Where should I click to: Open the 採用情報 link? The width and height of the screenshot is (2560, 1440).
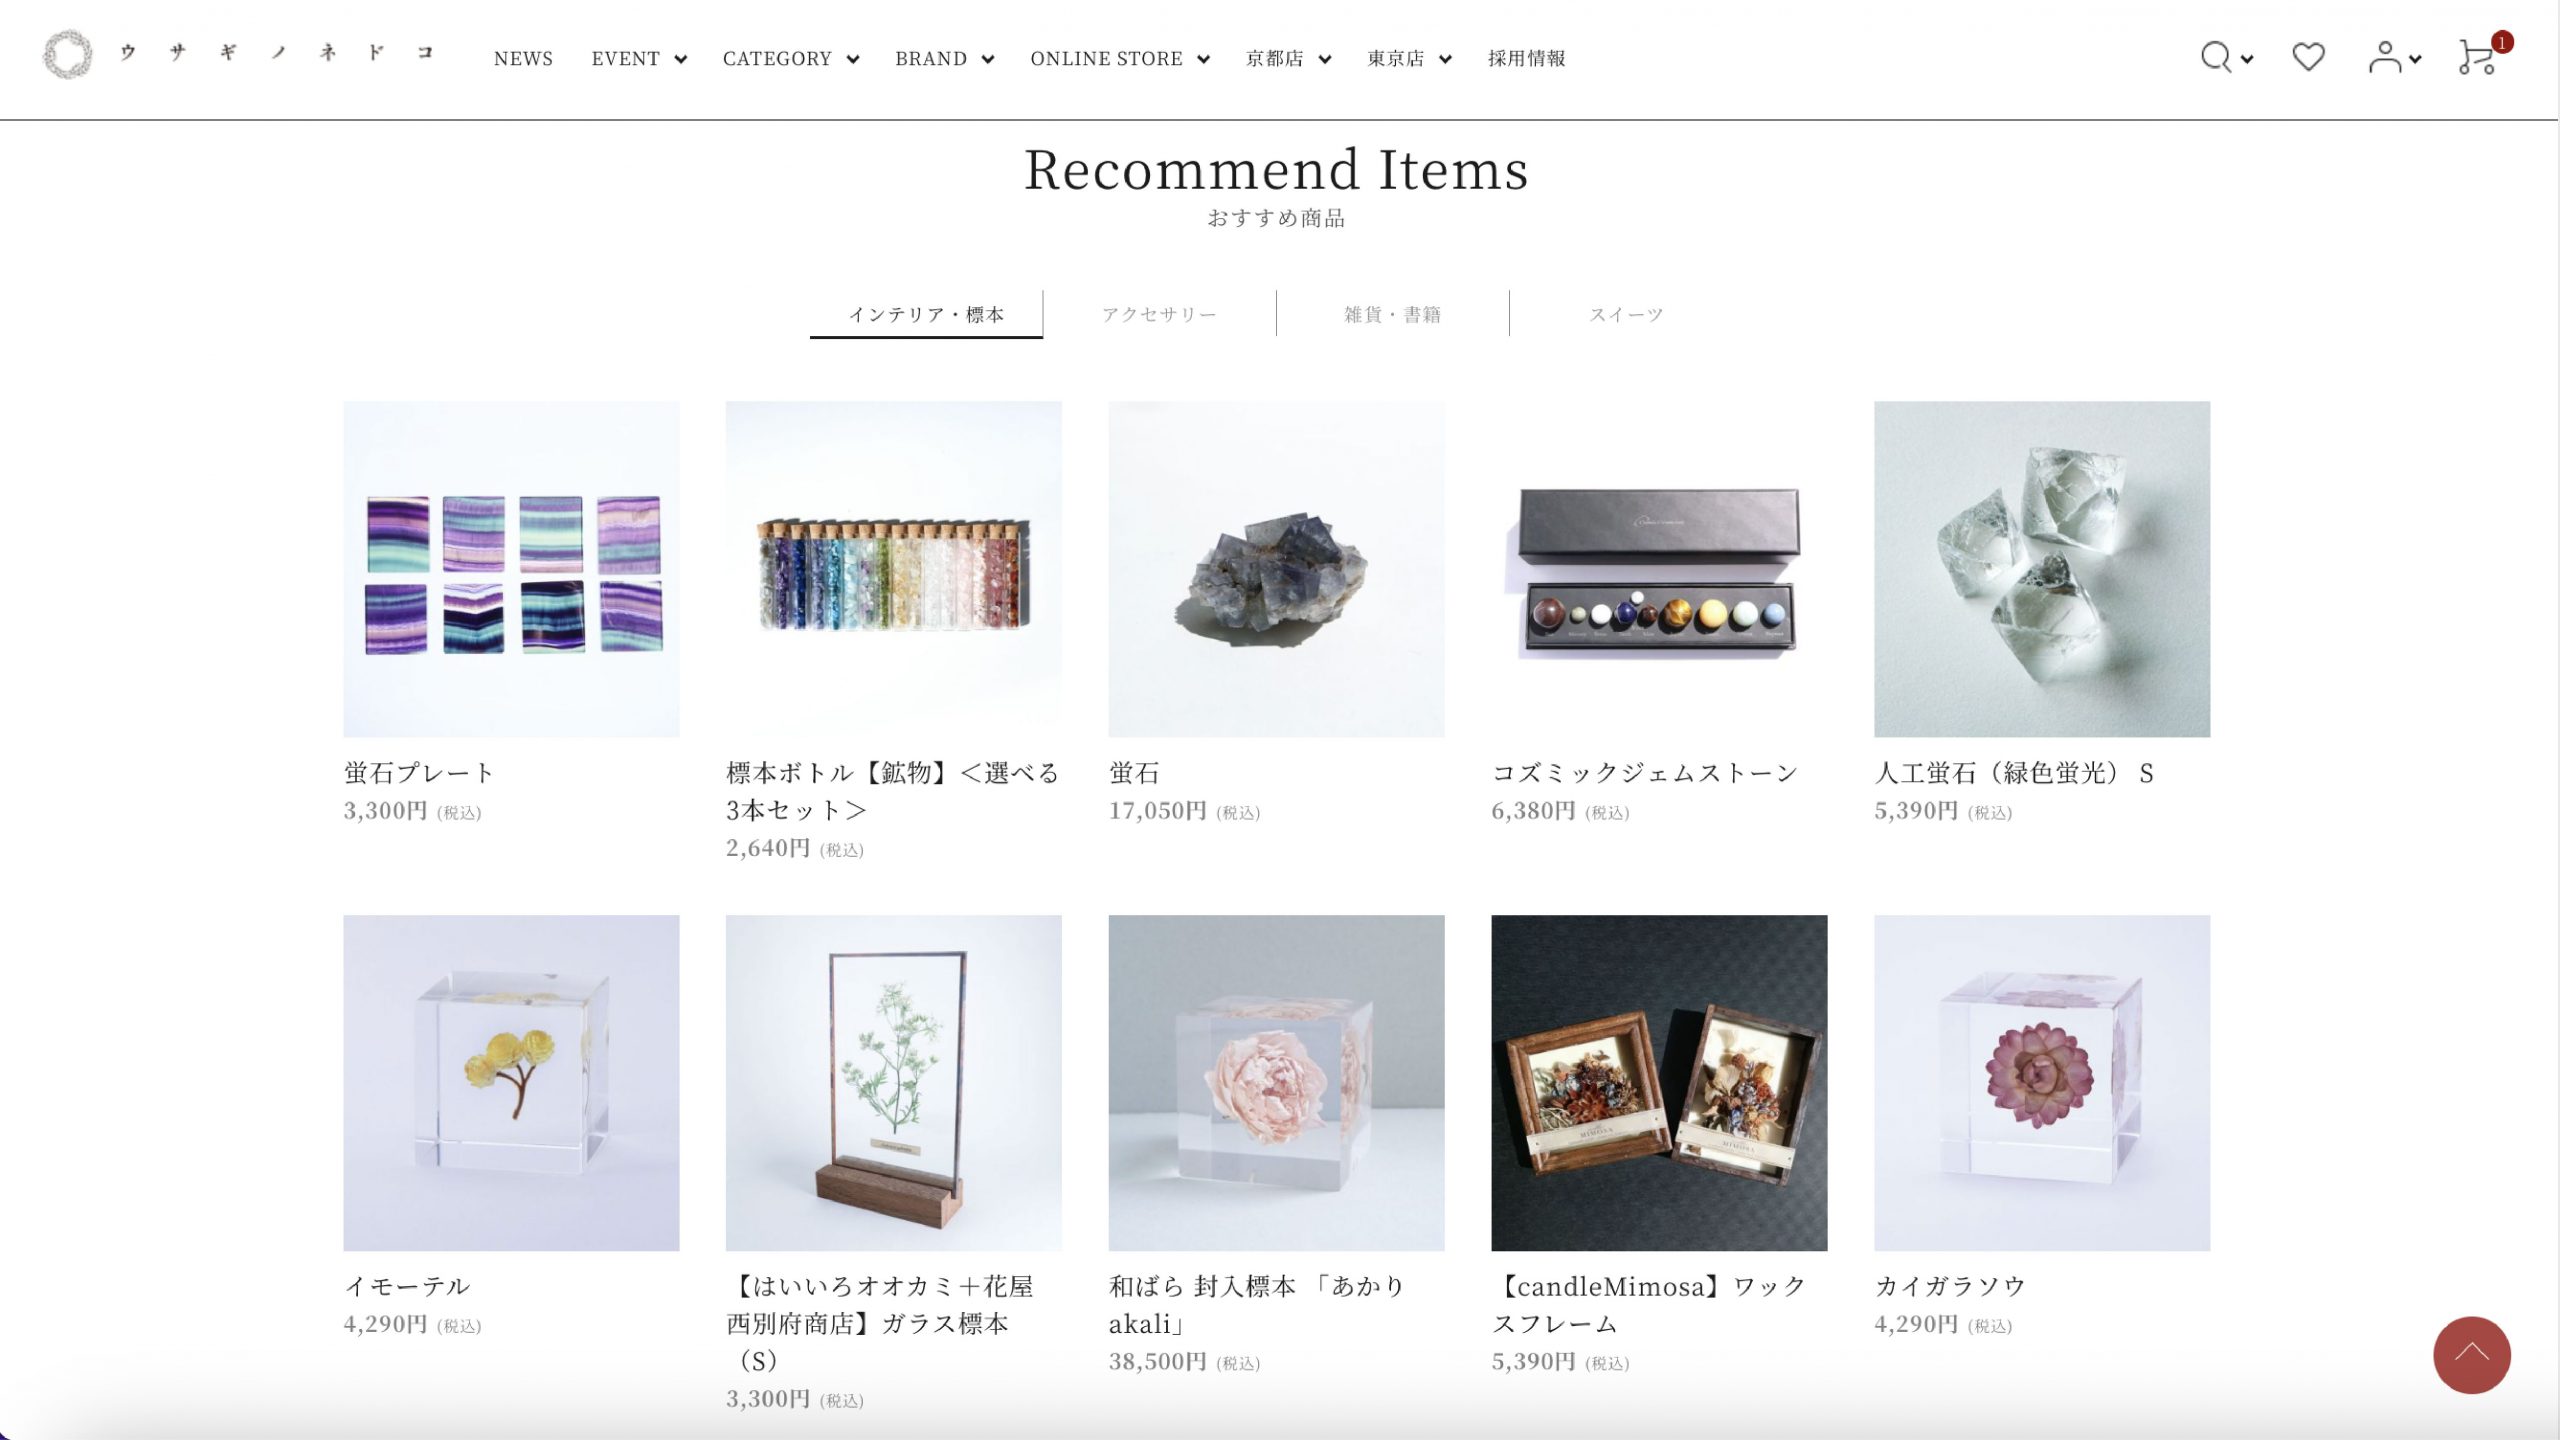(x=1526, y=59)
